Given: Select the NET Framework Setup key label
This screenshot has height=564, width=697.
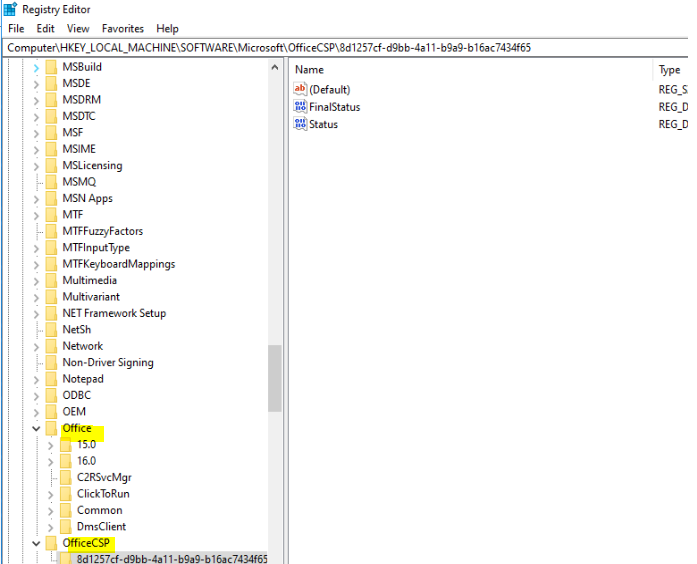Looking at the screenshot, I should pos(114,314).
